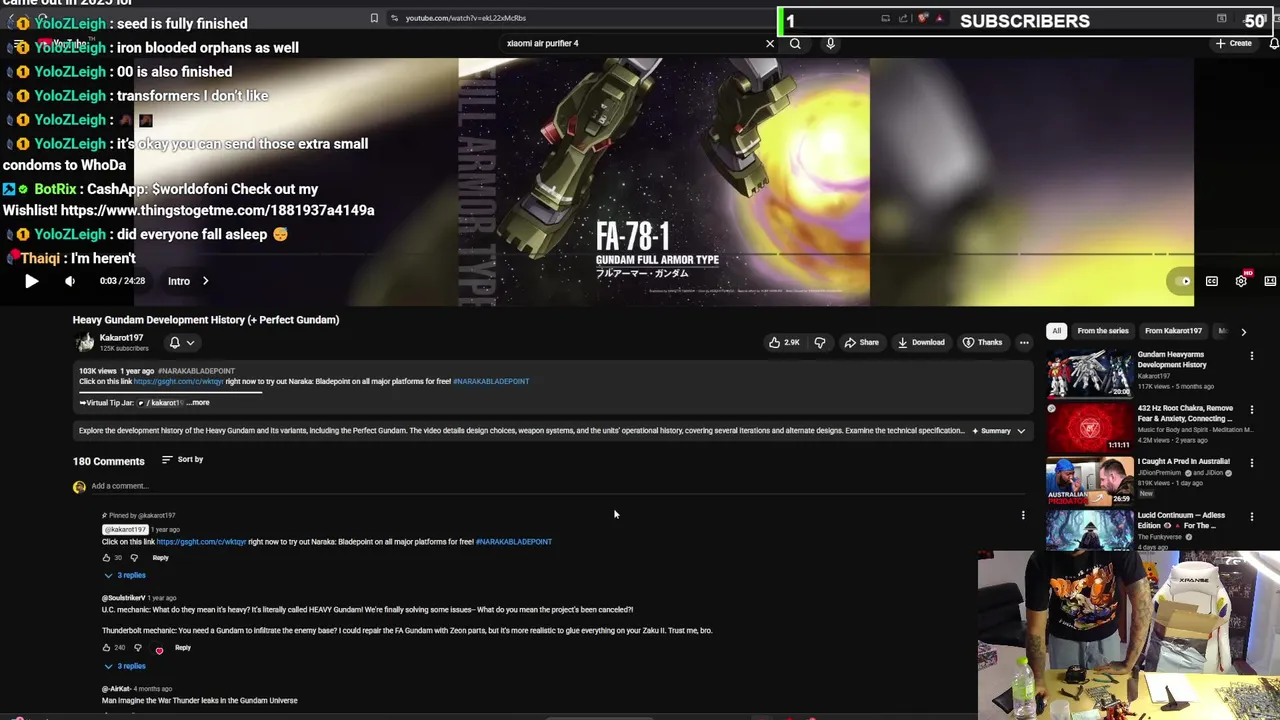This screenshot has width=1280, height=720.
Task: Open the Sort by comments dropdown
Action: click(x=183, y=459)
